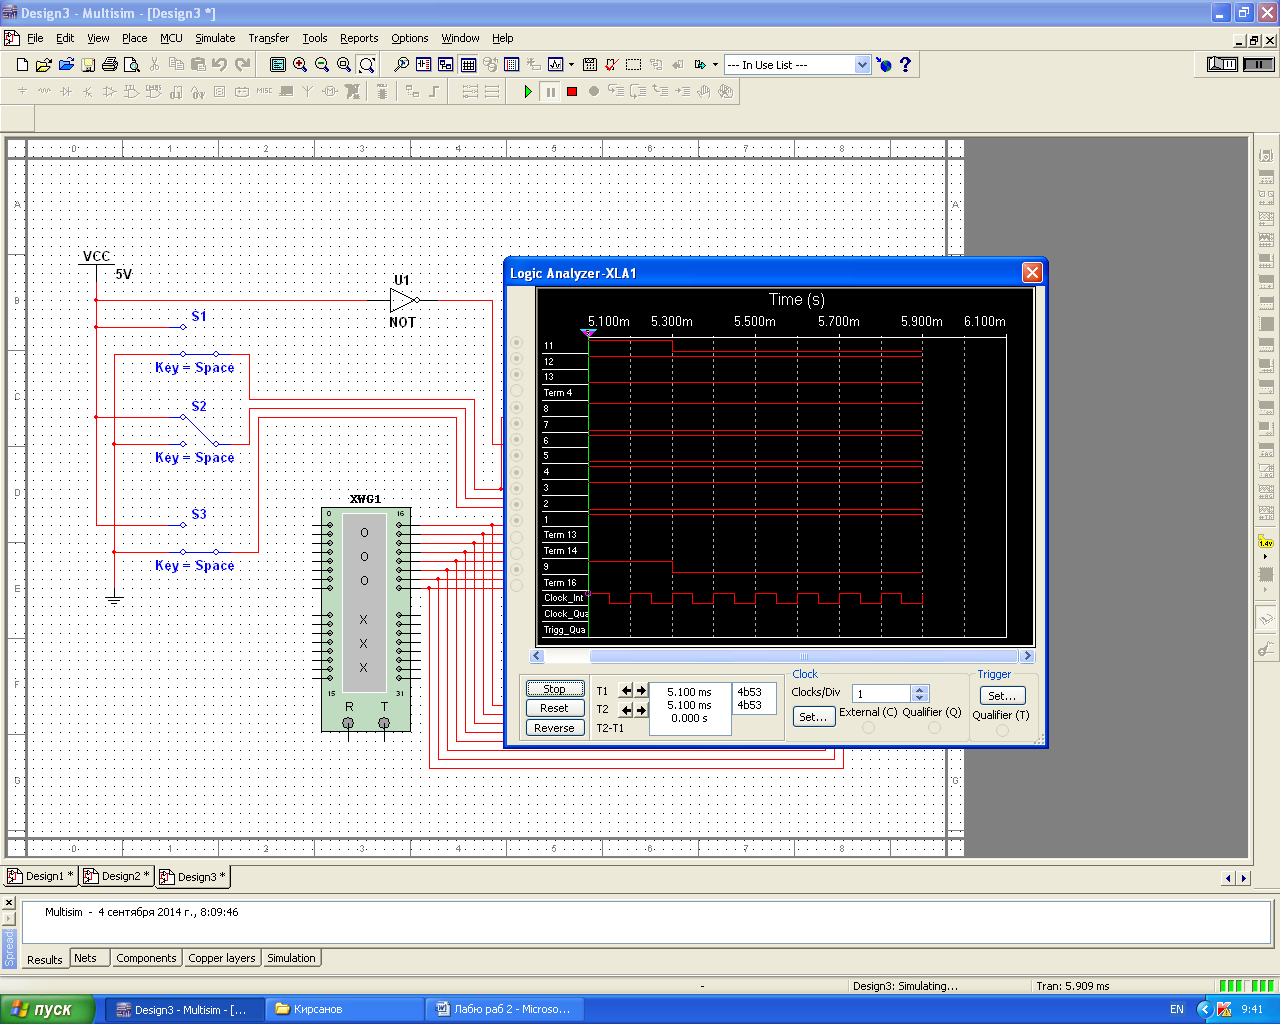Open the Tools menu

[x=315, y=38]
